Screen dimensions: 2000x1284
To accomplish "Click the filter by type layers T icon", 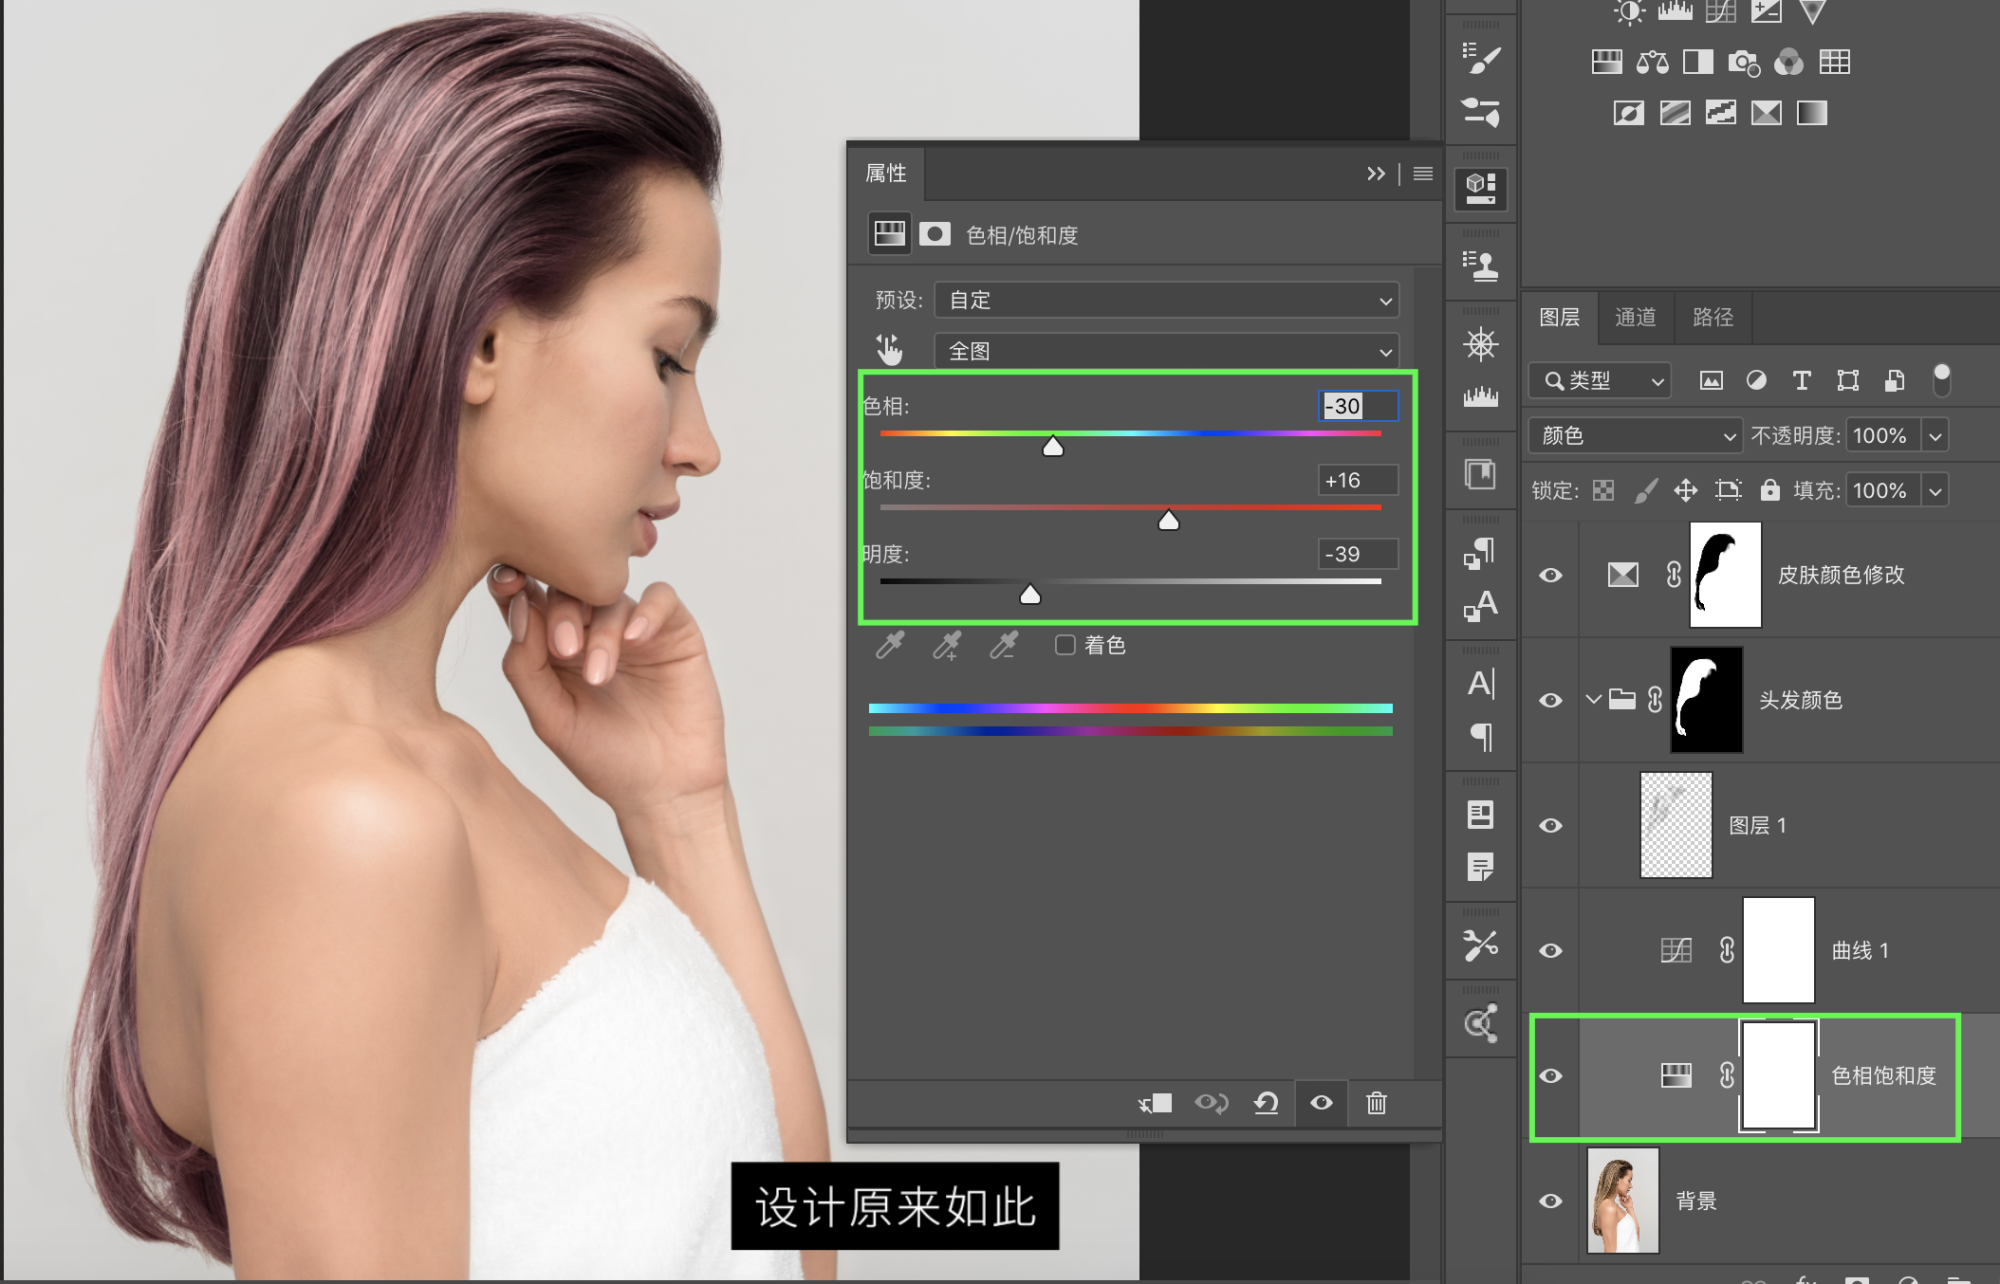I will coord(1801,380).
